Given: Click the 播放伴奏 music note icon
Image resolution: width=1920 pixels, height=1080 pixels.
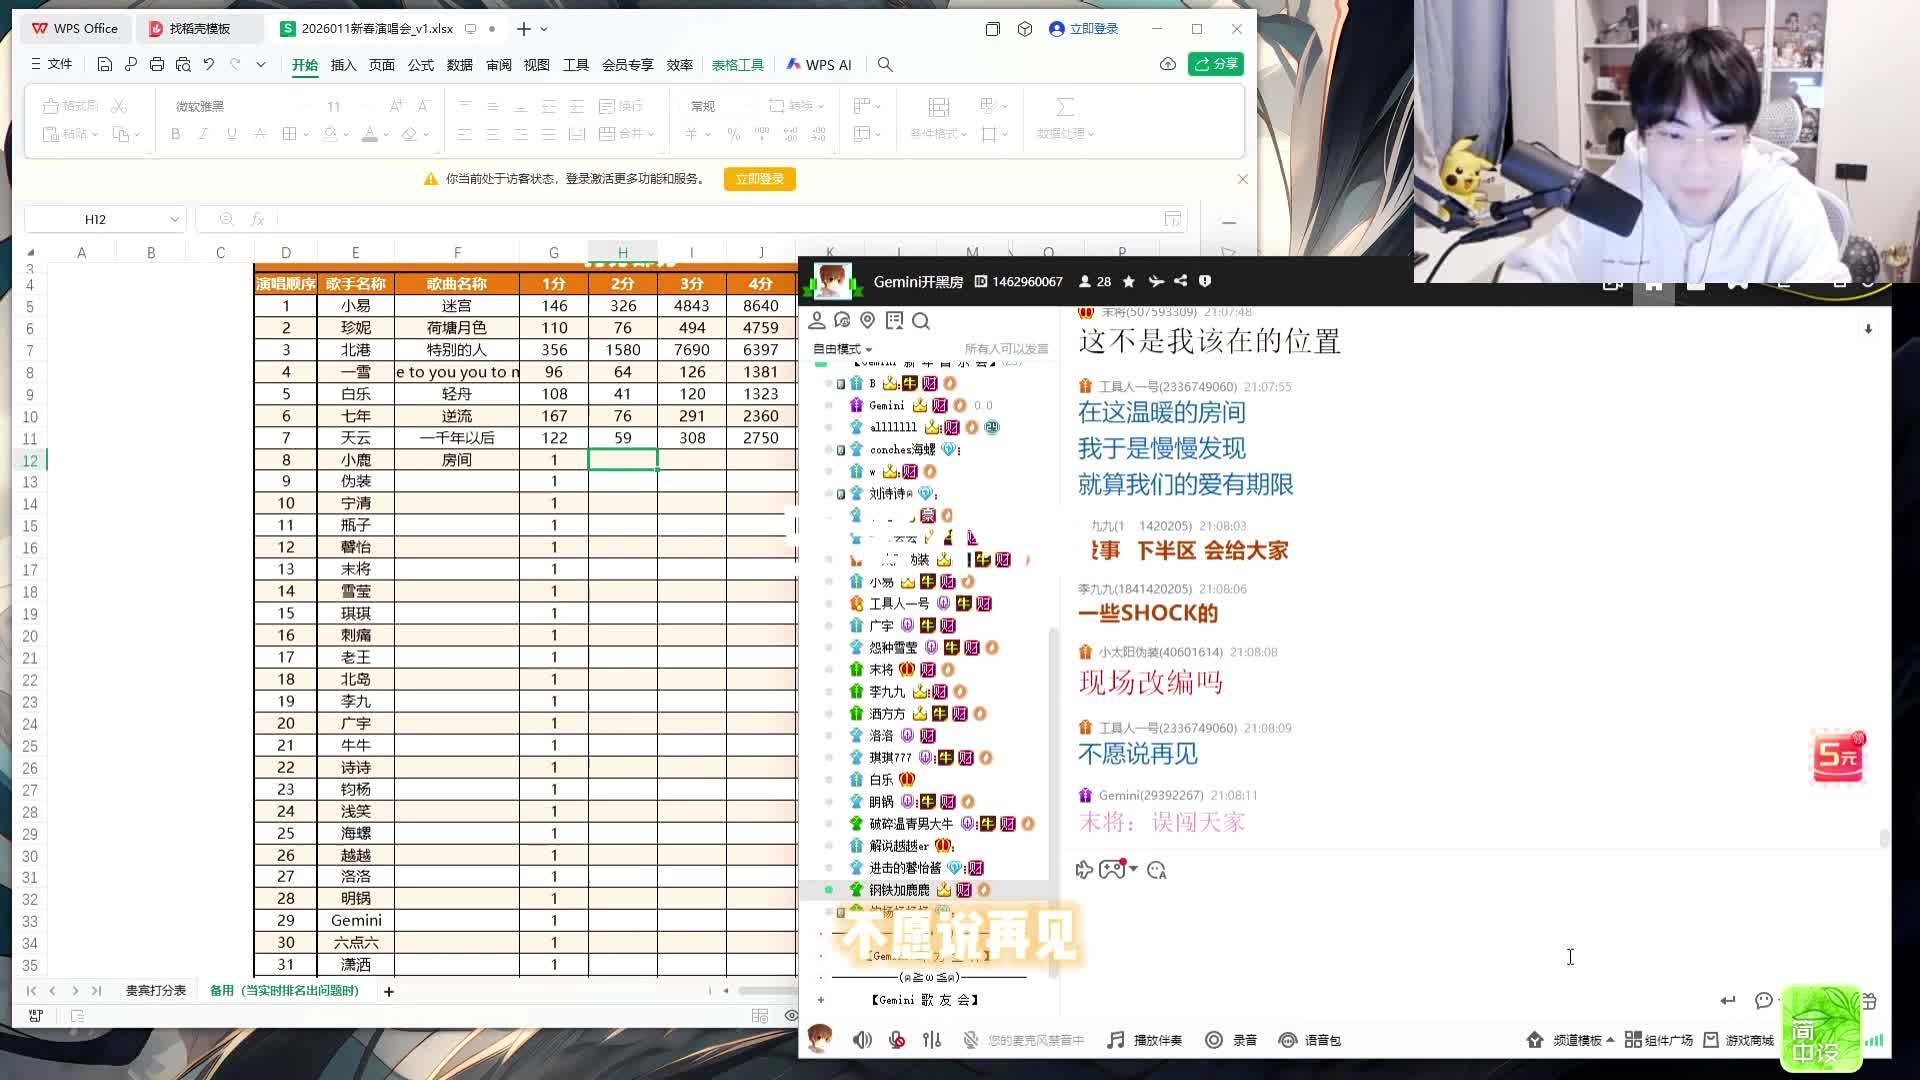Looking at the screenshot, I should (x=1116, y=1040).
